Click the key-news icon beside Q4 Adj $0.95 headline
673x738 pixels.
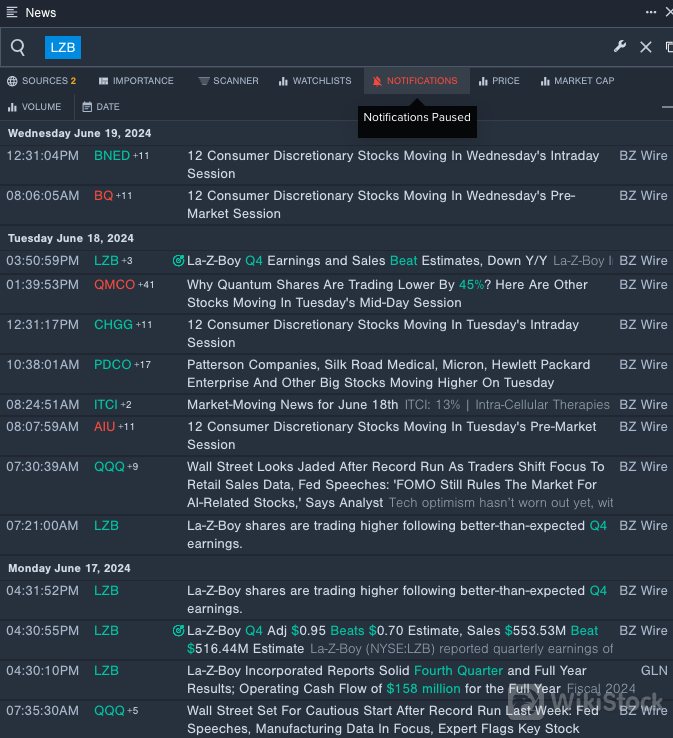click(x=178, y=631)
